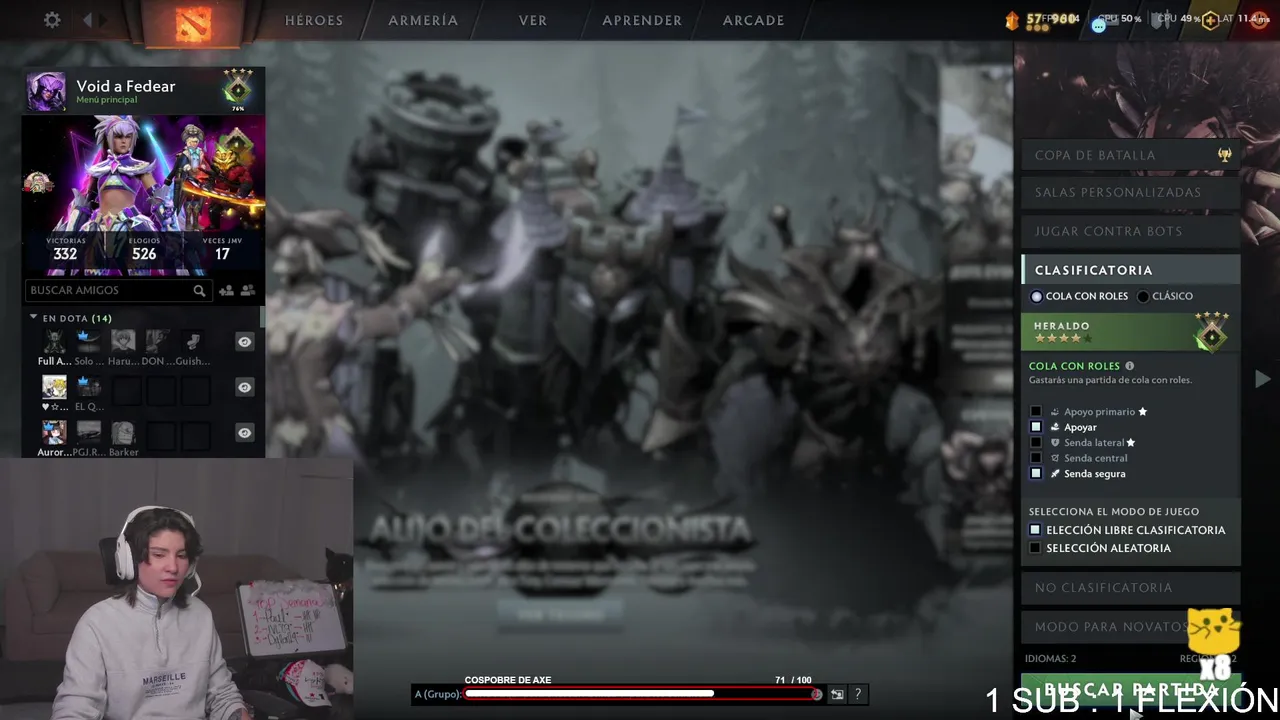Click the add friend icon
1280x720 pixels.
tap(226, 291)
